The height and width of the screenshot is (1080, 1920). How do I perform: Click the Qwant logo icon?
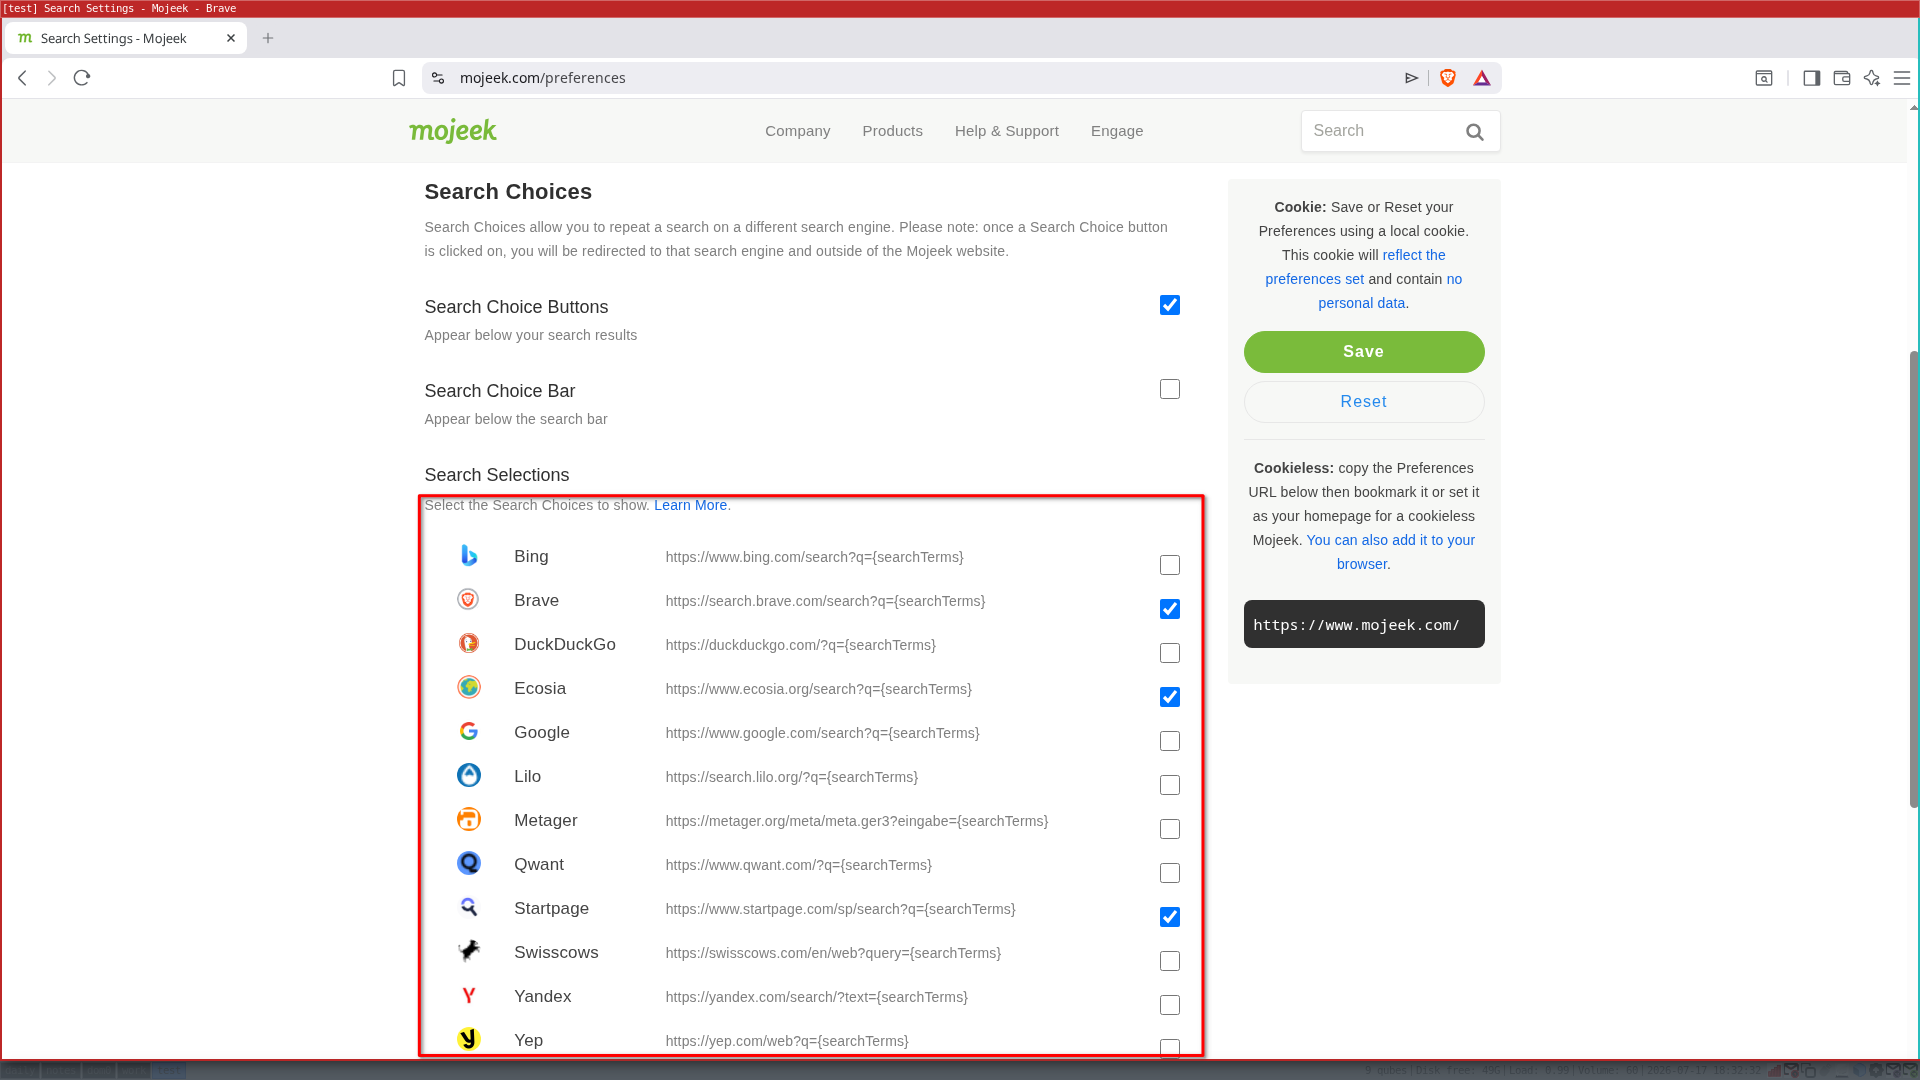pos(469,863)
